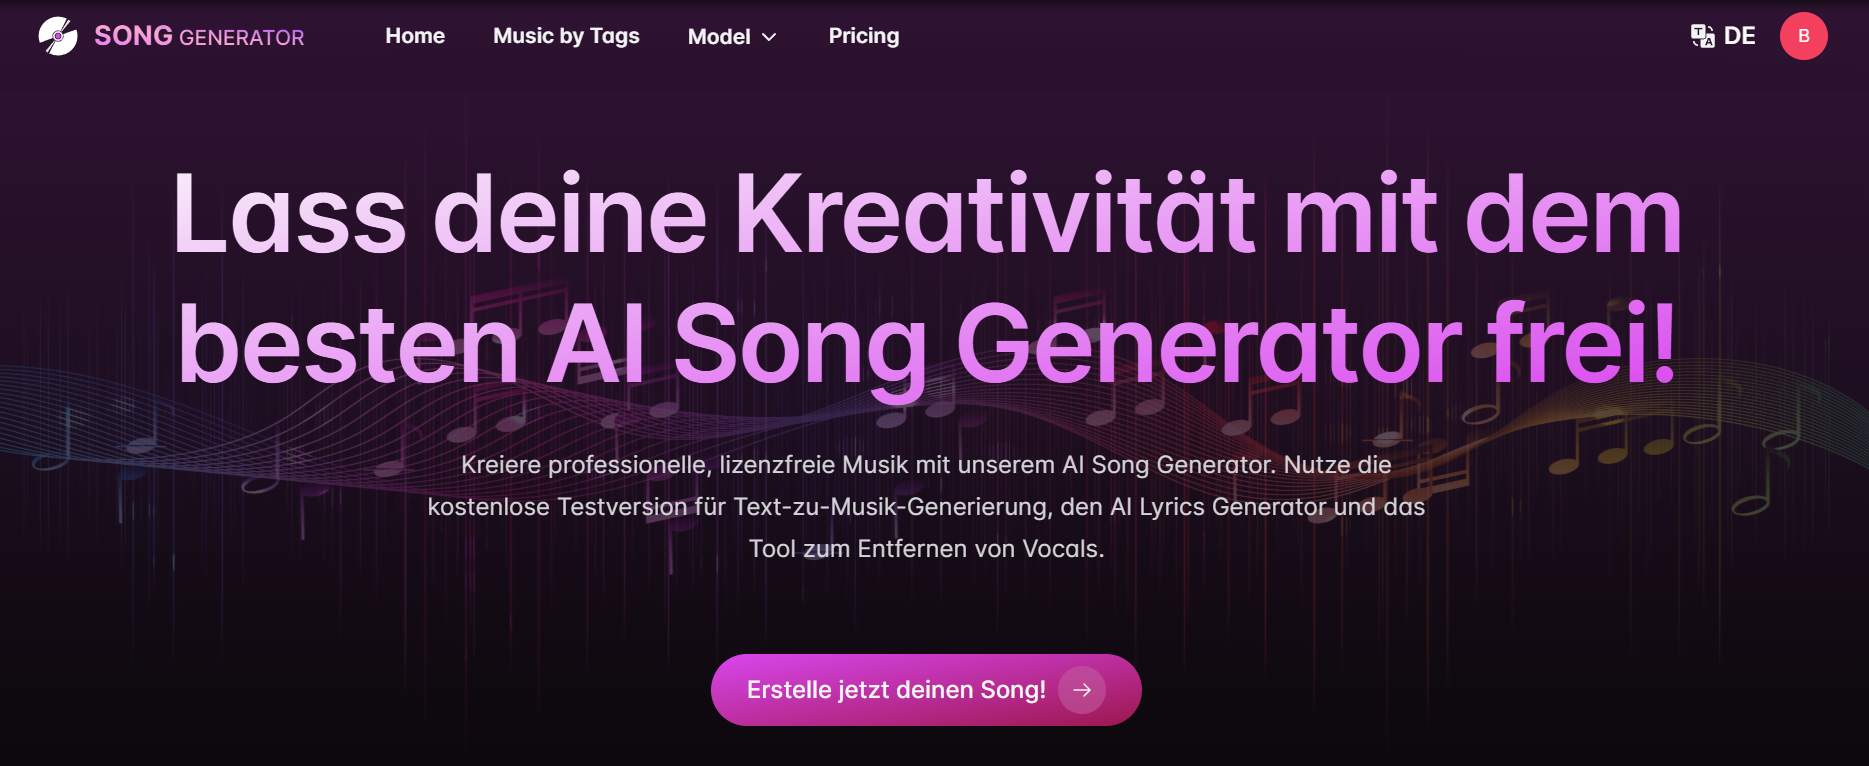Click the 'besten AI Song Generator frei!' headline line
Image resolution: width=1869 pixels, height=766 pixels.
pyautogui.click(x=927, y=345)
